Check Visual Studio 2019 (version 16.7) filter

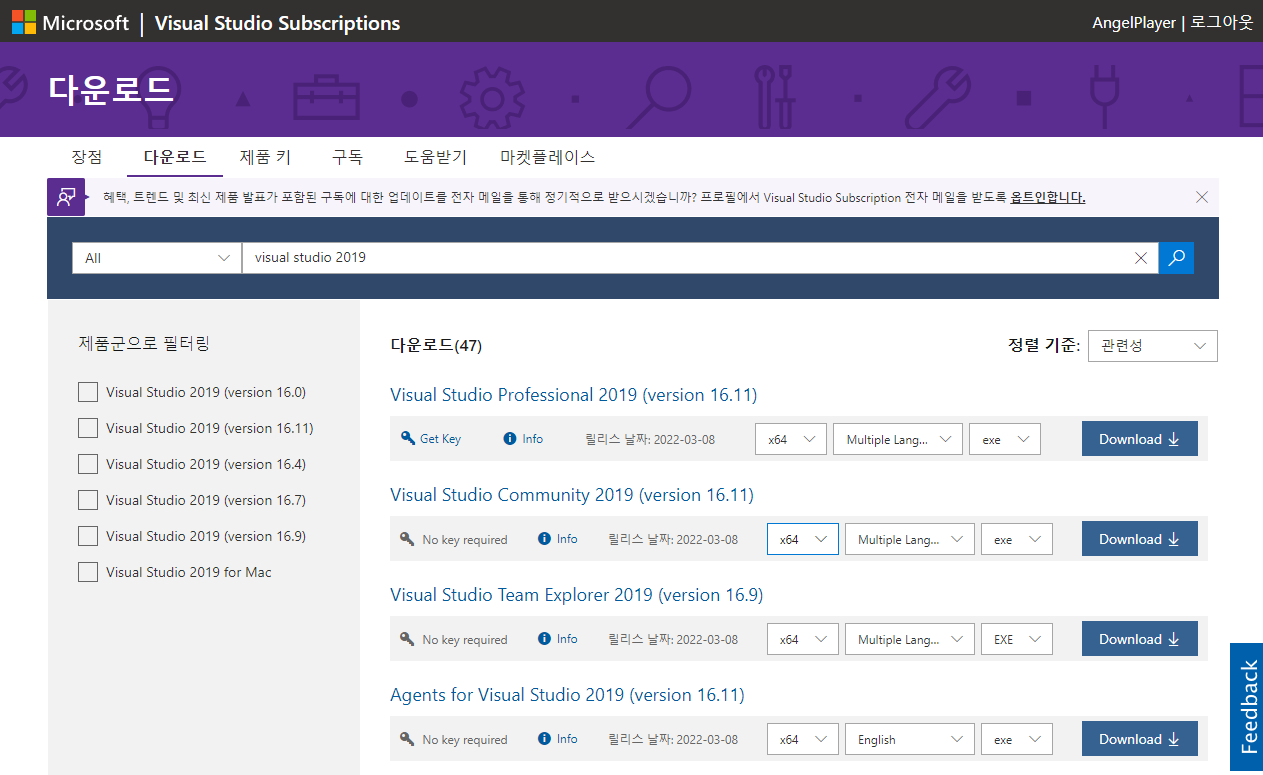(88, 500)
